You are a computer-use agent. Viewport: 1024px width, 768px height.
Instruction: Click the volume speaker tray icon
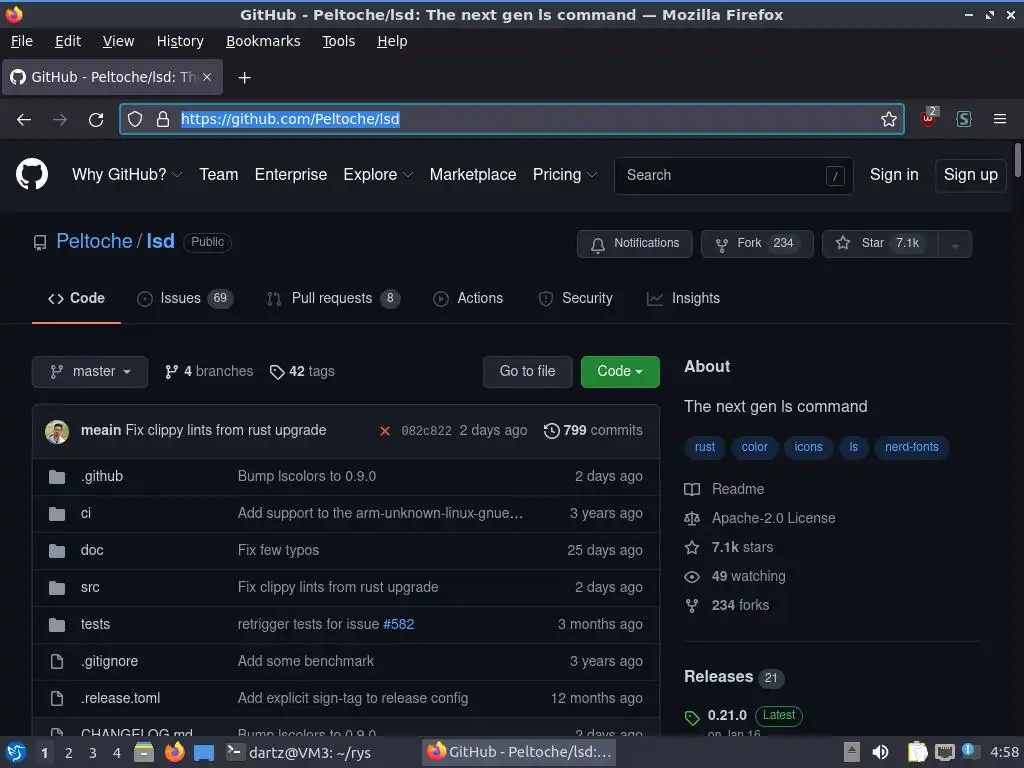[880, 752]
